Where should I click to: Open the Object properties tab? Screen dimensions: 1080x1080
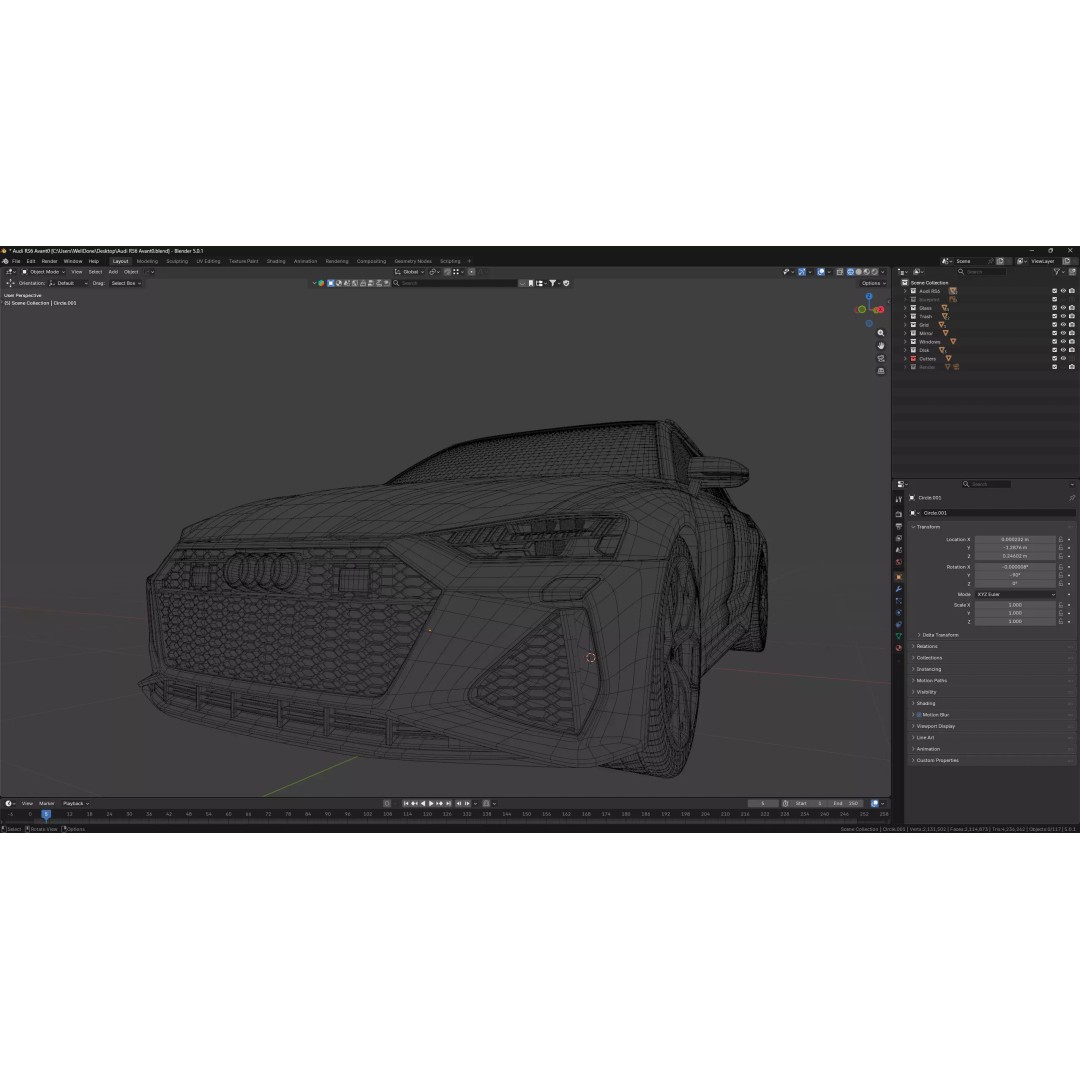pos(898,577)
